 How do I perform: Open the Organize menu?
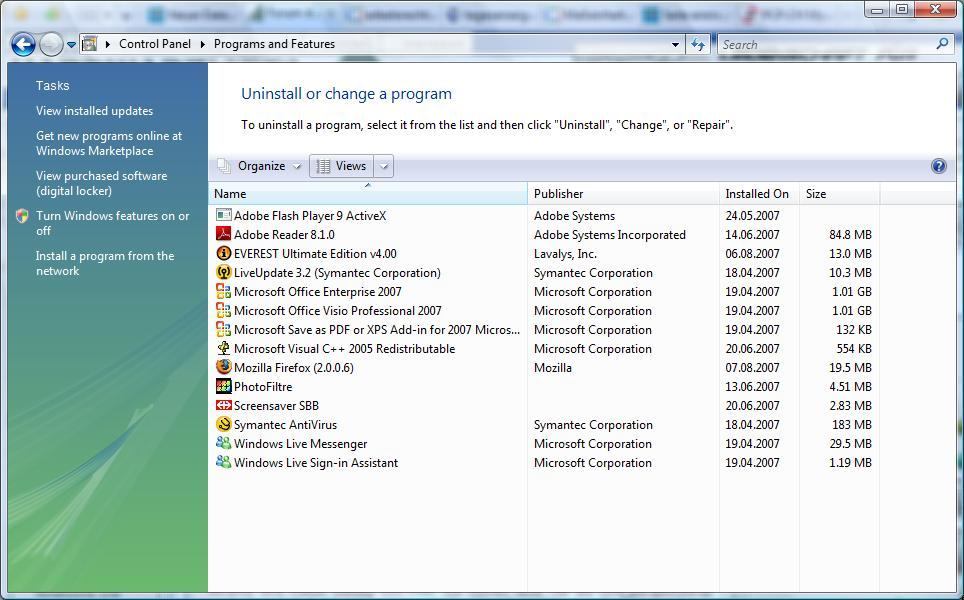click(x=261, y=166)
